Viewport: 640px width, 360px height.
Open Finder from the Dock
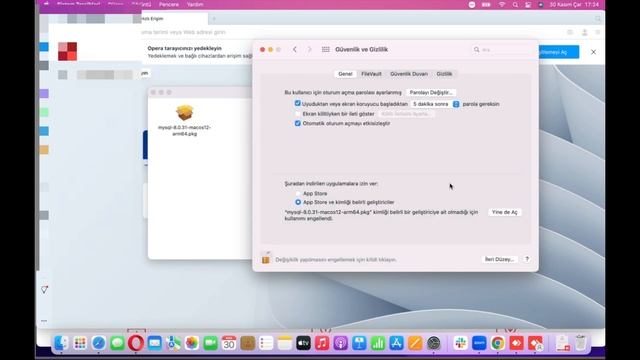pos(61,343)
